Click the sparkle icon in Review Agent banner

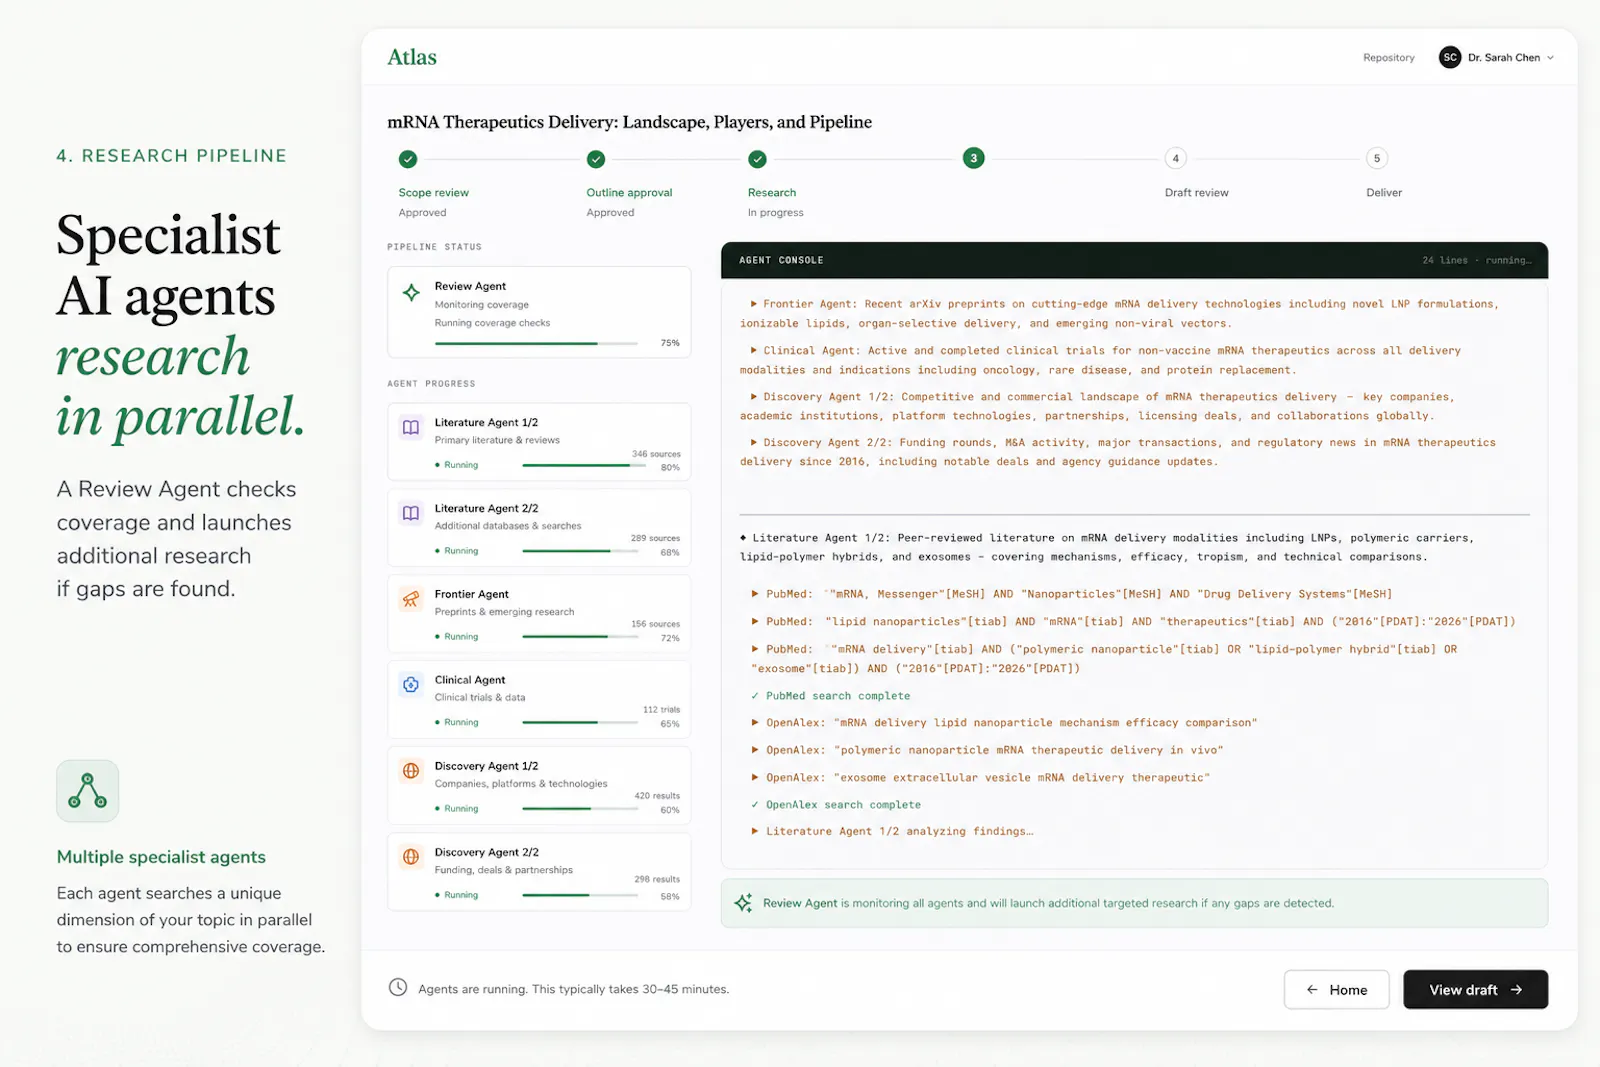click(743, 903)
